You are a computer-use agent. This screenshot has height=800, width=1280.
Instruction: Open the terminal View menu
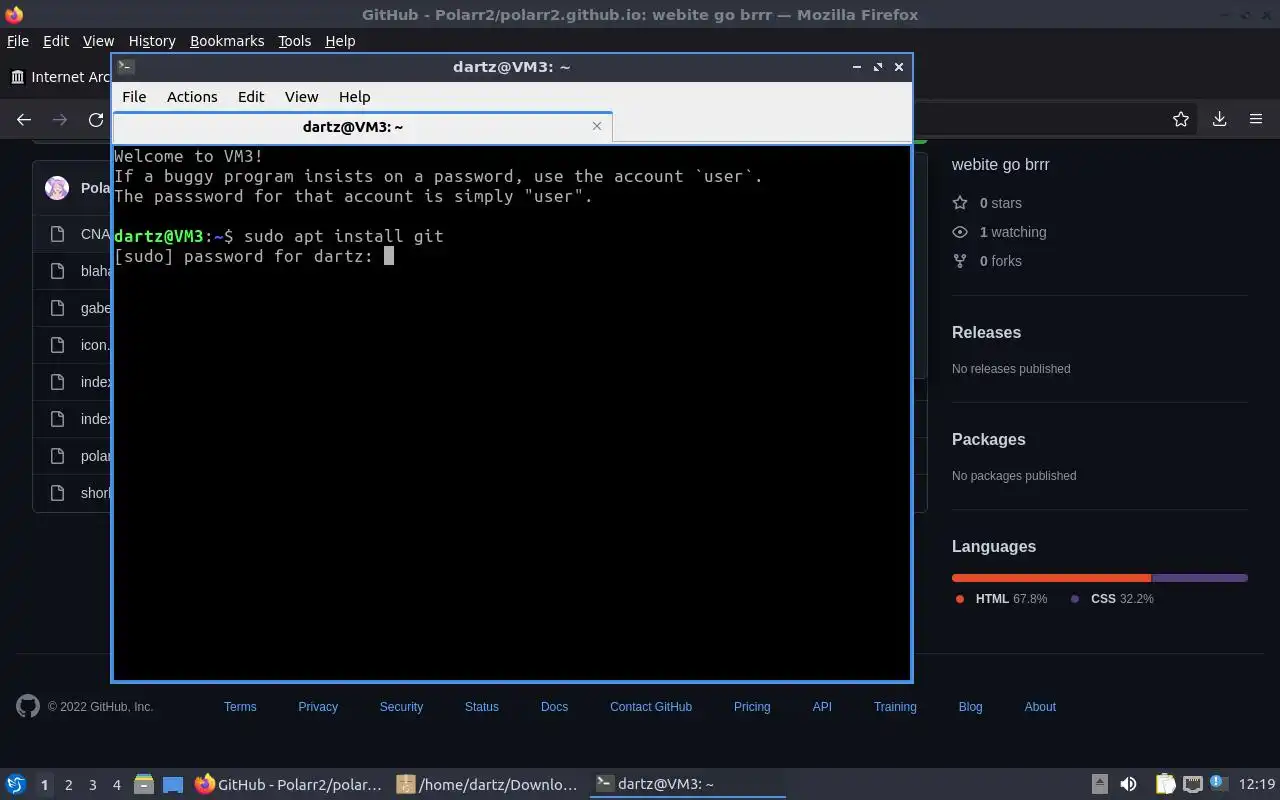pyautogui.click(x=301, y=97)
